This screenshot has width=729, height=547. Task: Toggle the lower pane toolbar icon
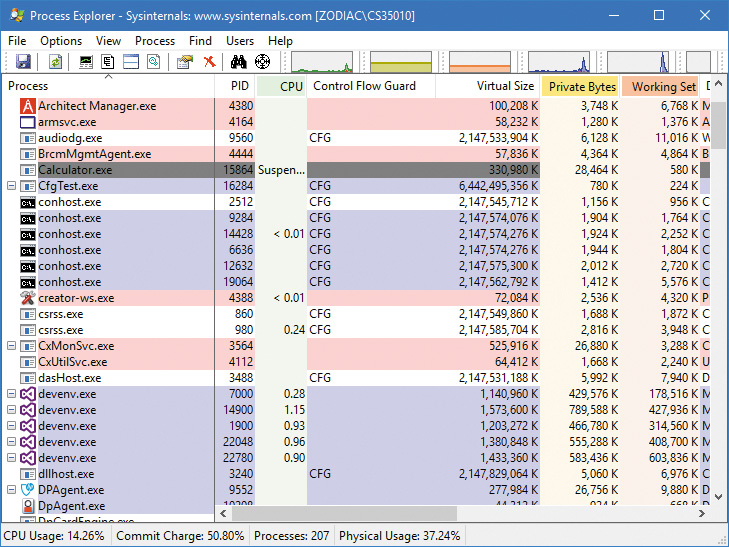point(132,62)
